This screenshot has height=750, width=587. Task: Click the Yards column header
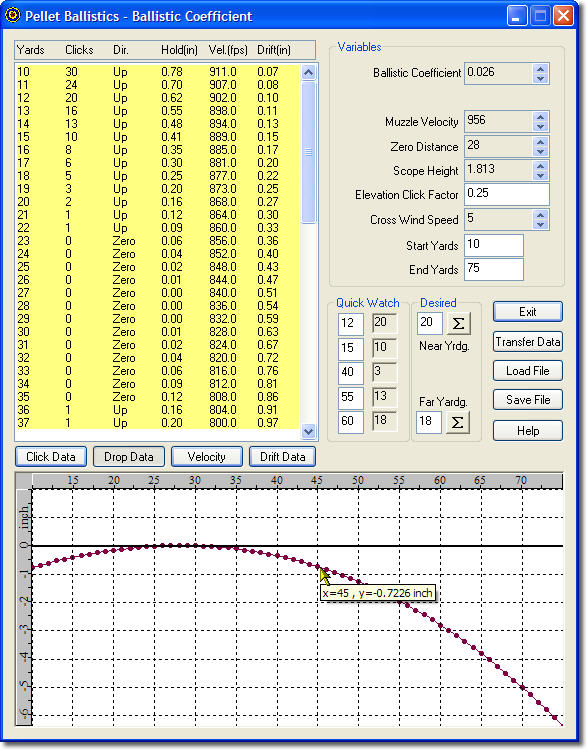[x=31, y=50]
